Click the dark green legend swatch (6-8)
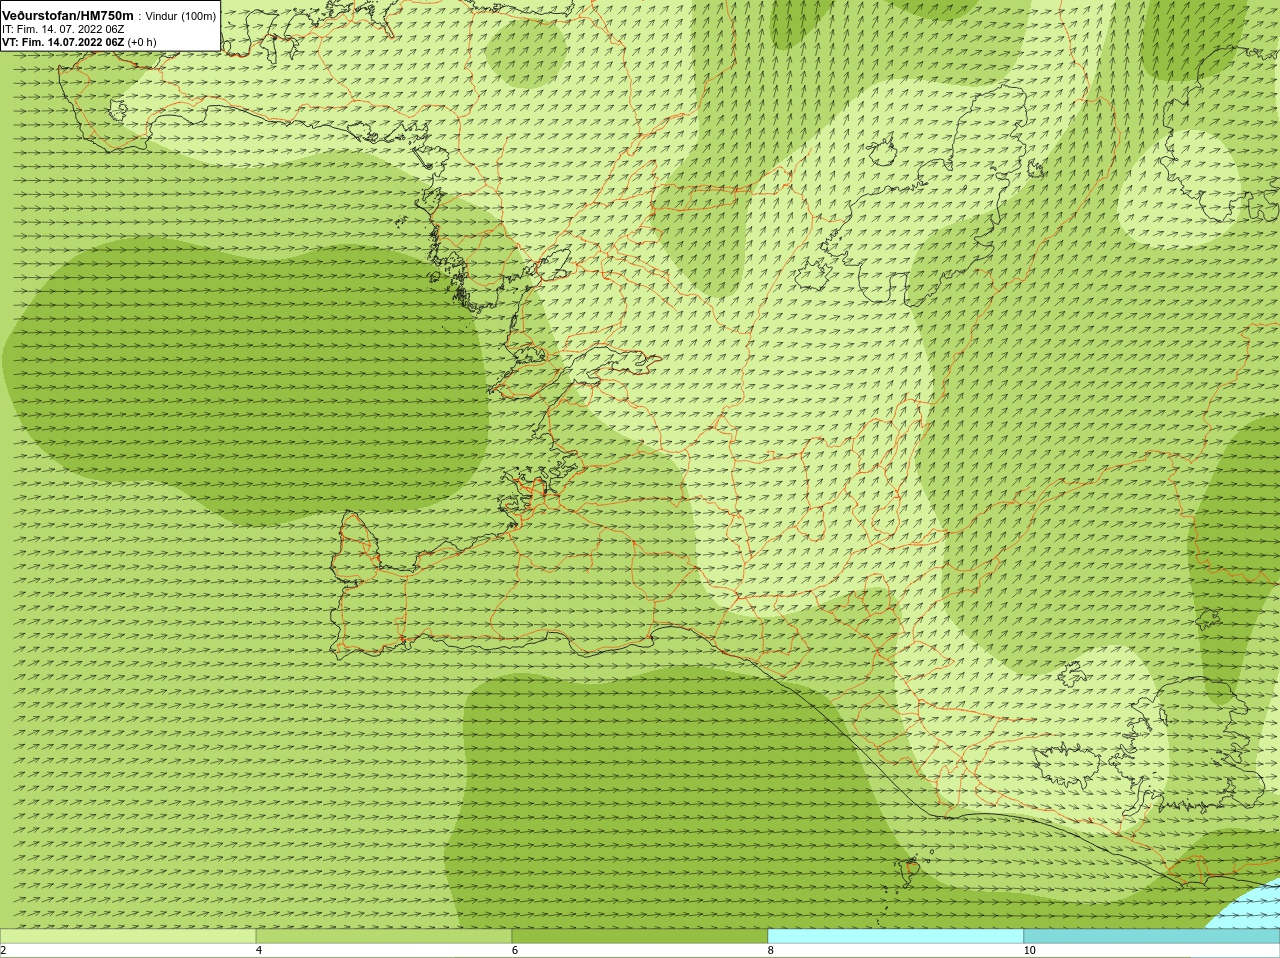1280x958 pixels. [640, 936]
